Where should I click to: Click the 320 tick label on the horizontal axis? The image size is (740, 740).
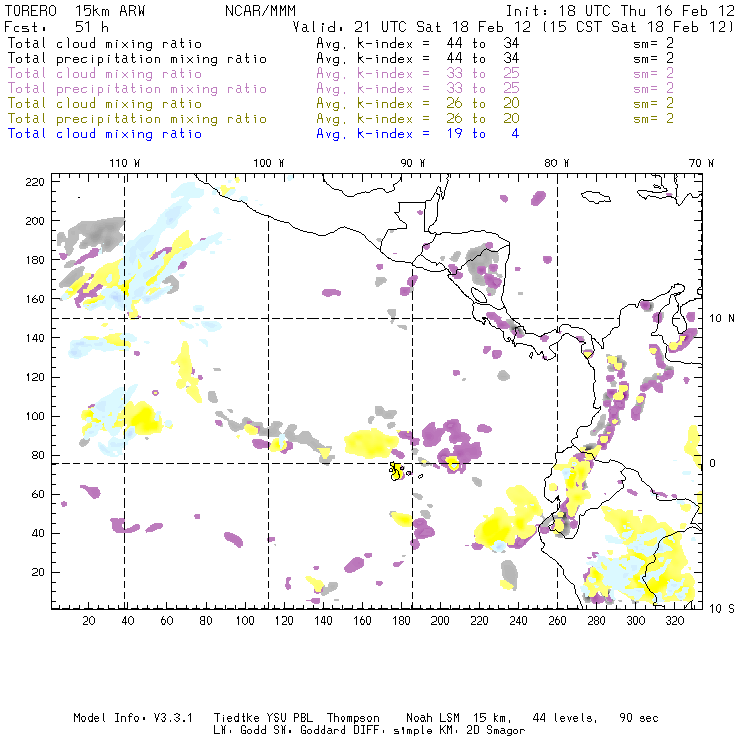coord(675,622)
